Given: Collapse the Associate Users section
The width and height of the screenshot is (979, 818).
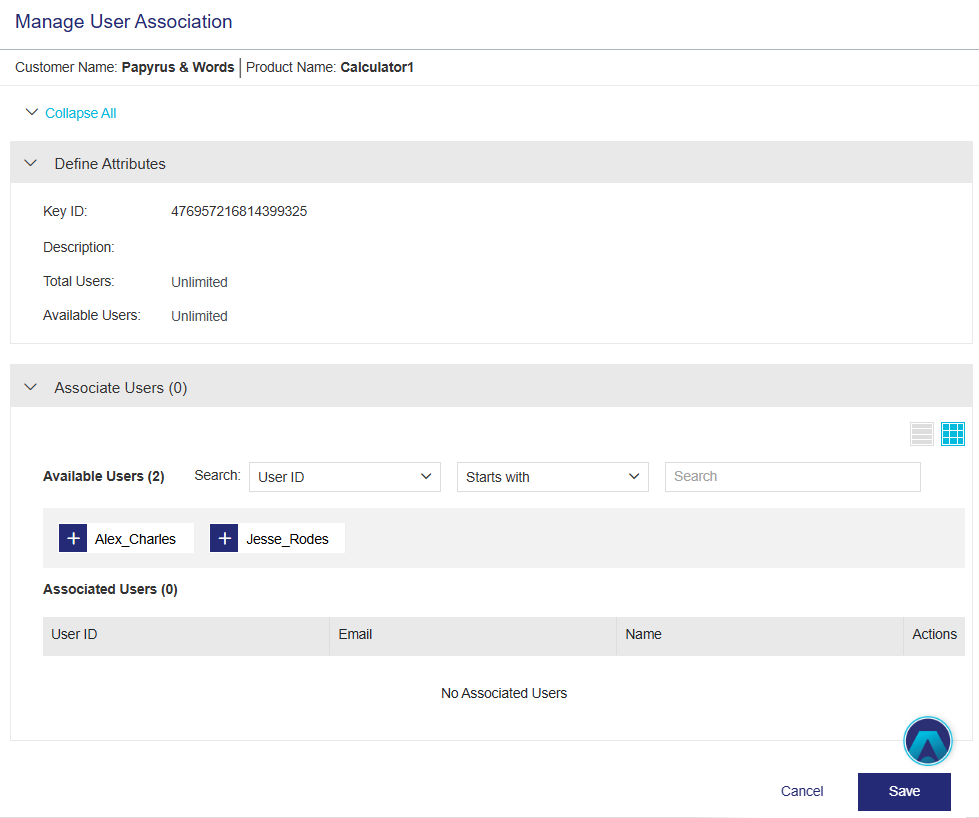Looking at the screenshot, I should tap(30, 387).
